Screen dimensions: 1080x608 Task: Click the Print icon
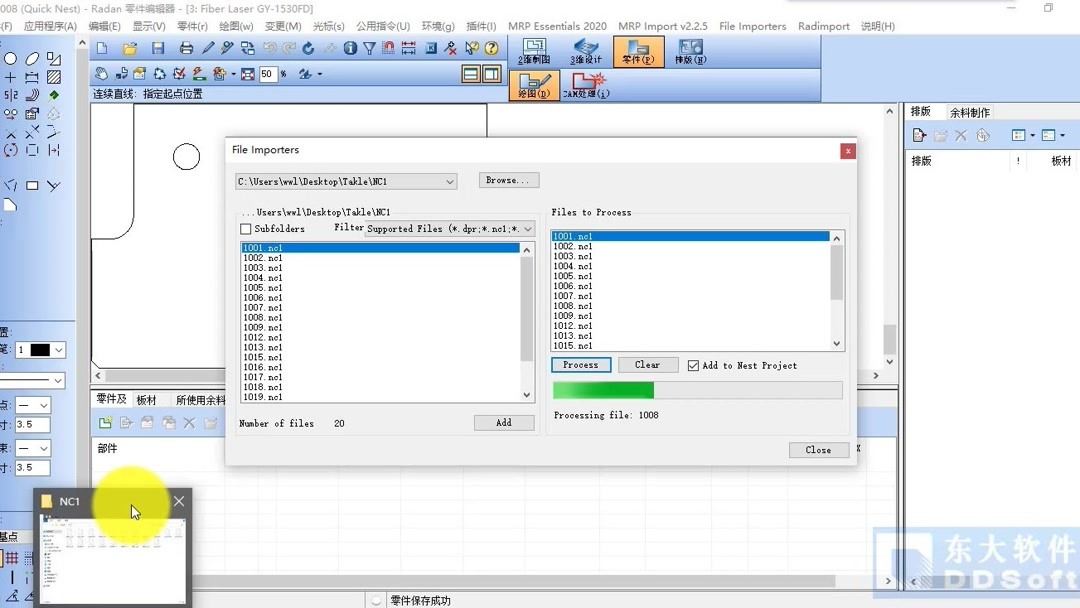coord(185,48)
